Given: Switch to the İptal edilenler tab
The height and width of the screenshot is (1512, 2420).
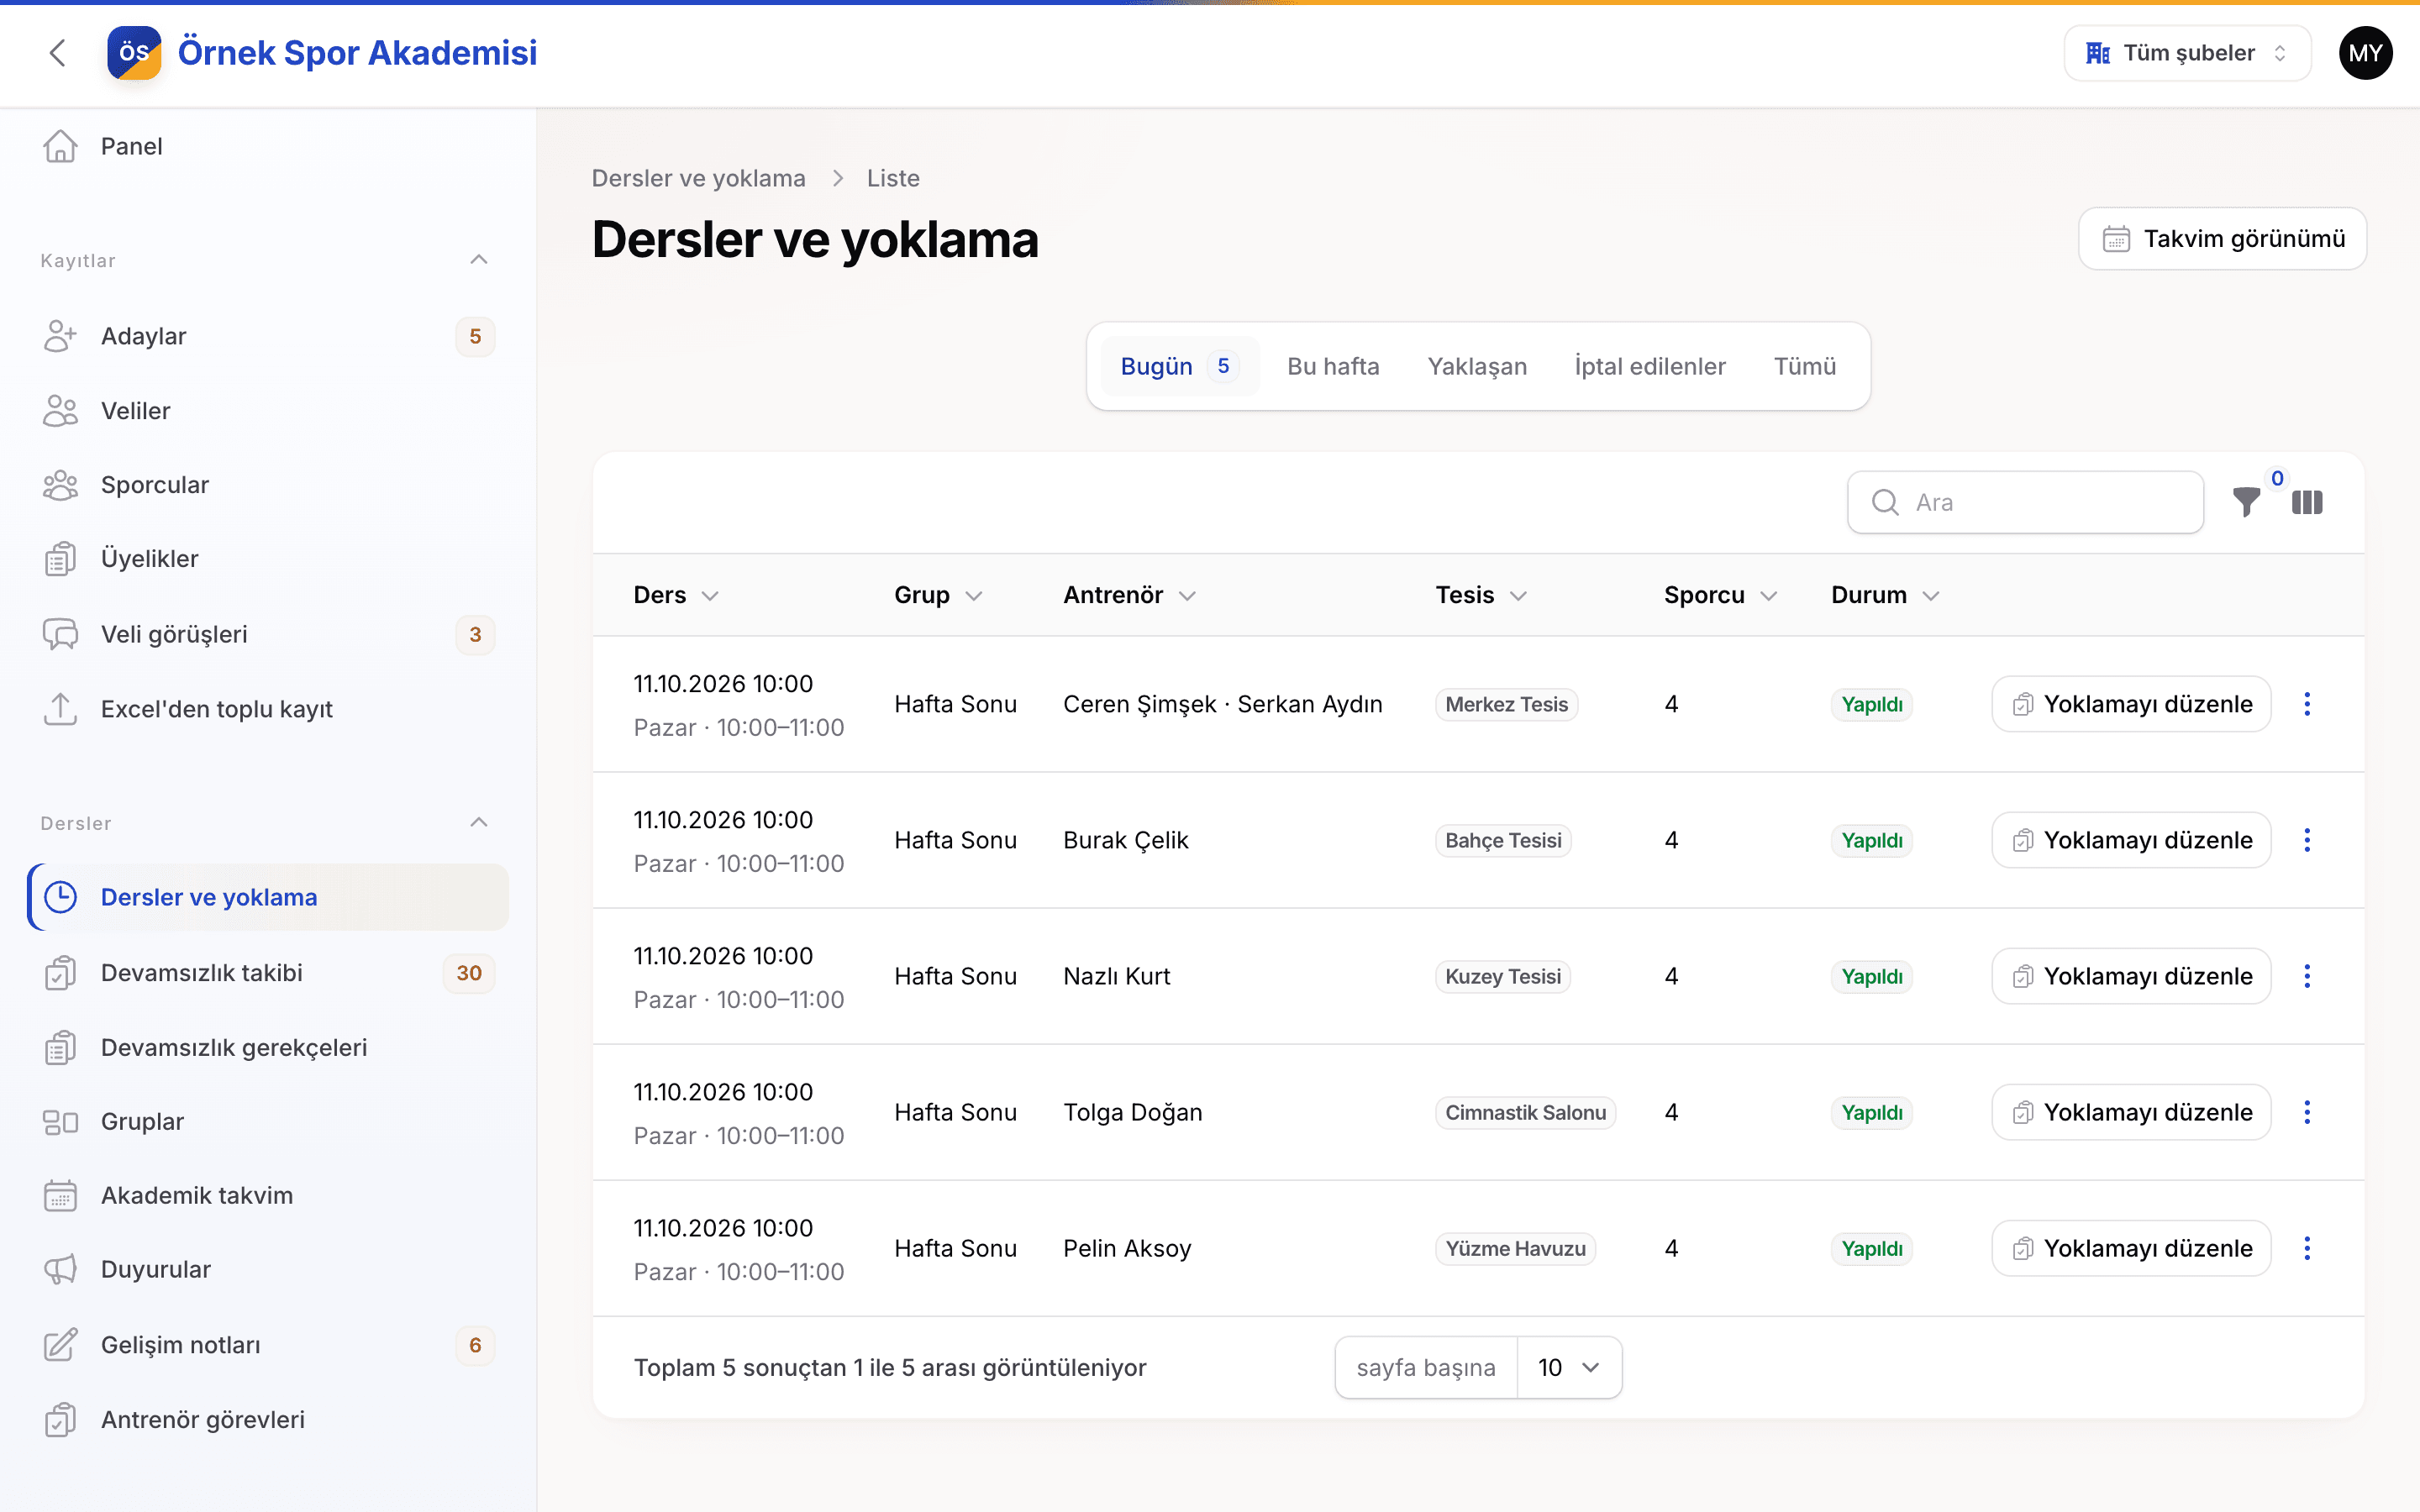Looking at the screenshot, I should tap(1650, 366).
